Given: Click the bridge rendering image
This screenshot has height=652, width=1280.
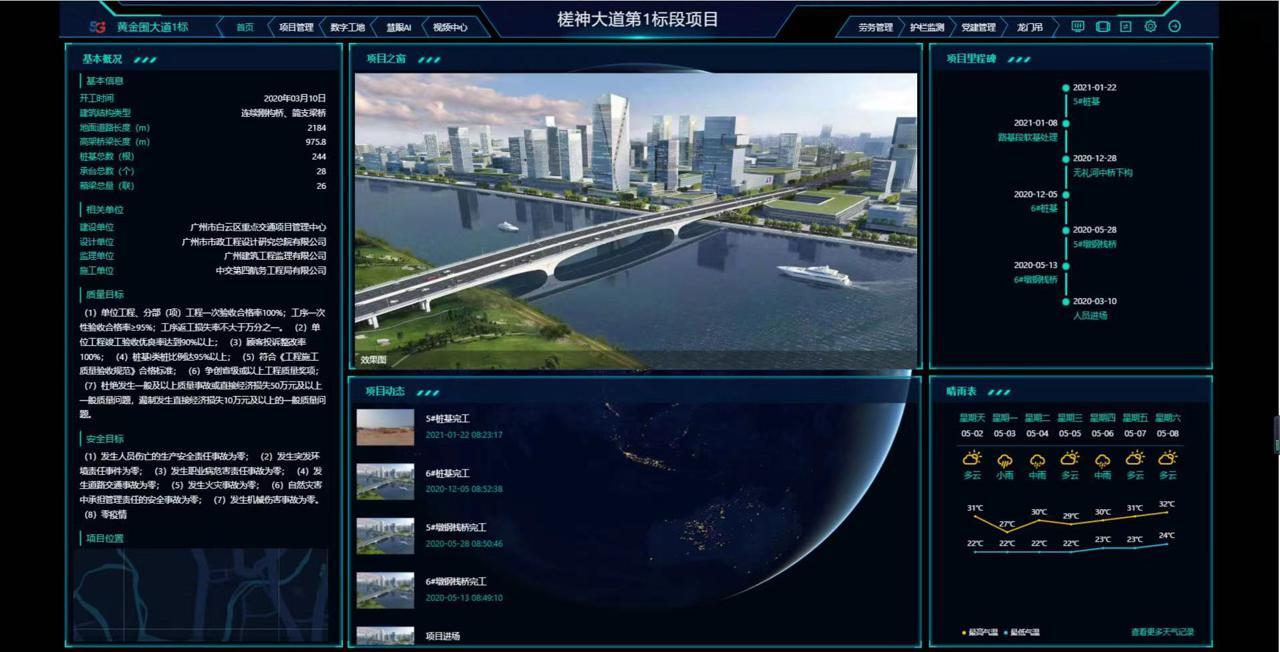Looking at the screenshot, I should click(x=636, y=221).
